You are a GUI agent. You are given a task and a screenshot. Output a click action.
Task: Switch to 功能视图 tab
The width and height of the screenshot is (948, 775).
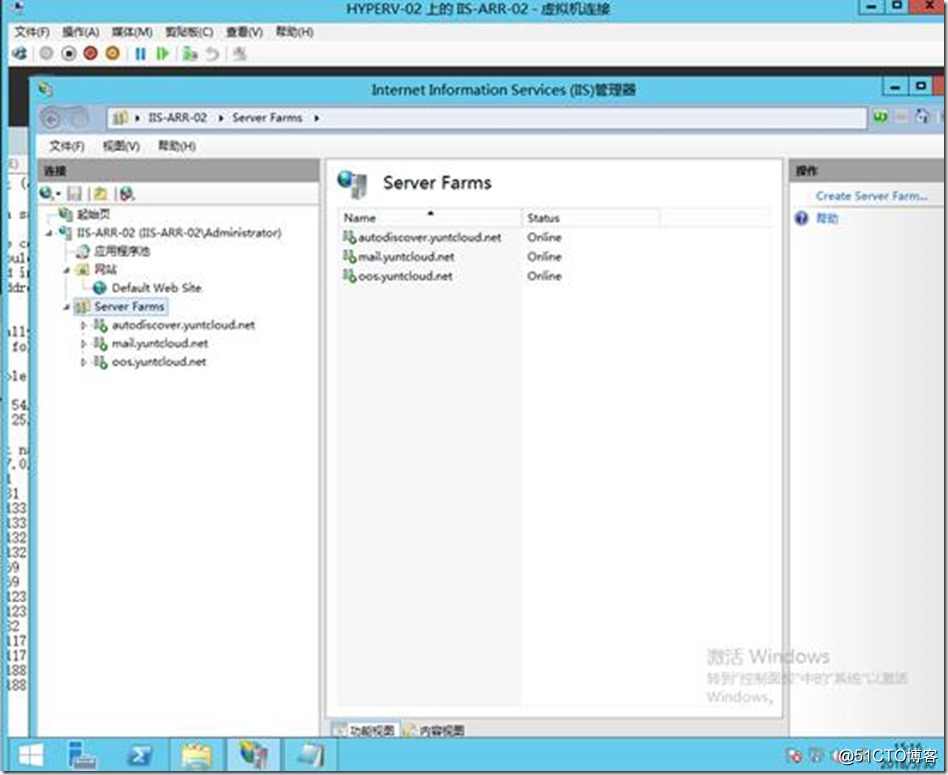click(x=365, y=730)
